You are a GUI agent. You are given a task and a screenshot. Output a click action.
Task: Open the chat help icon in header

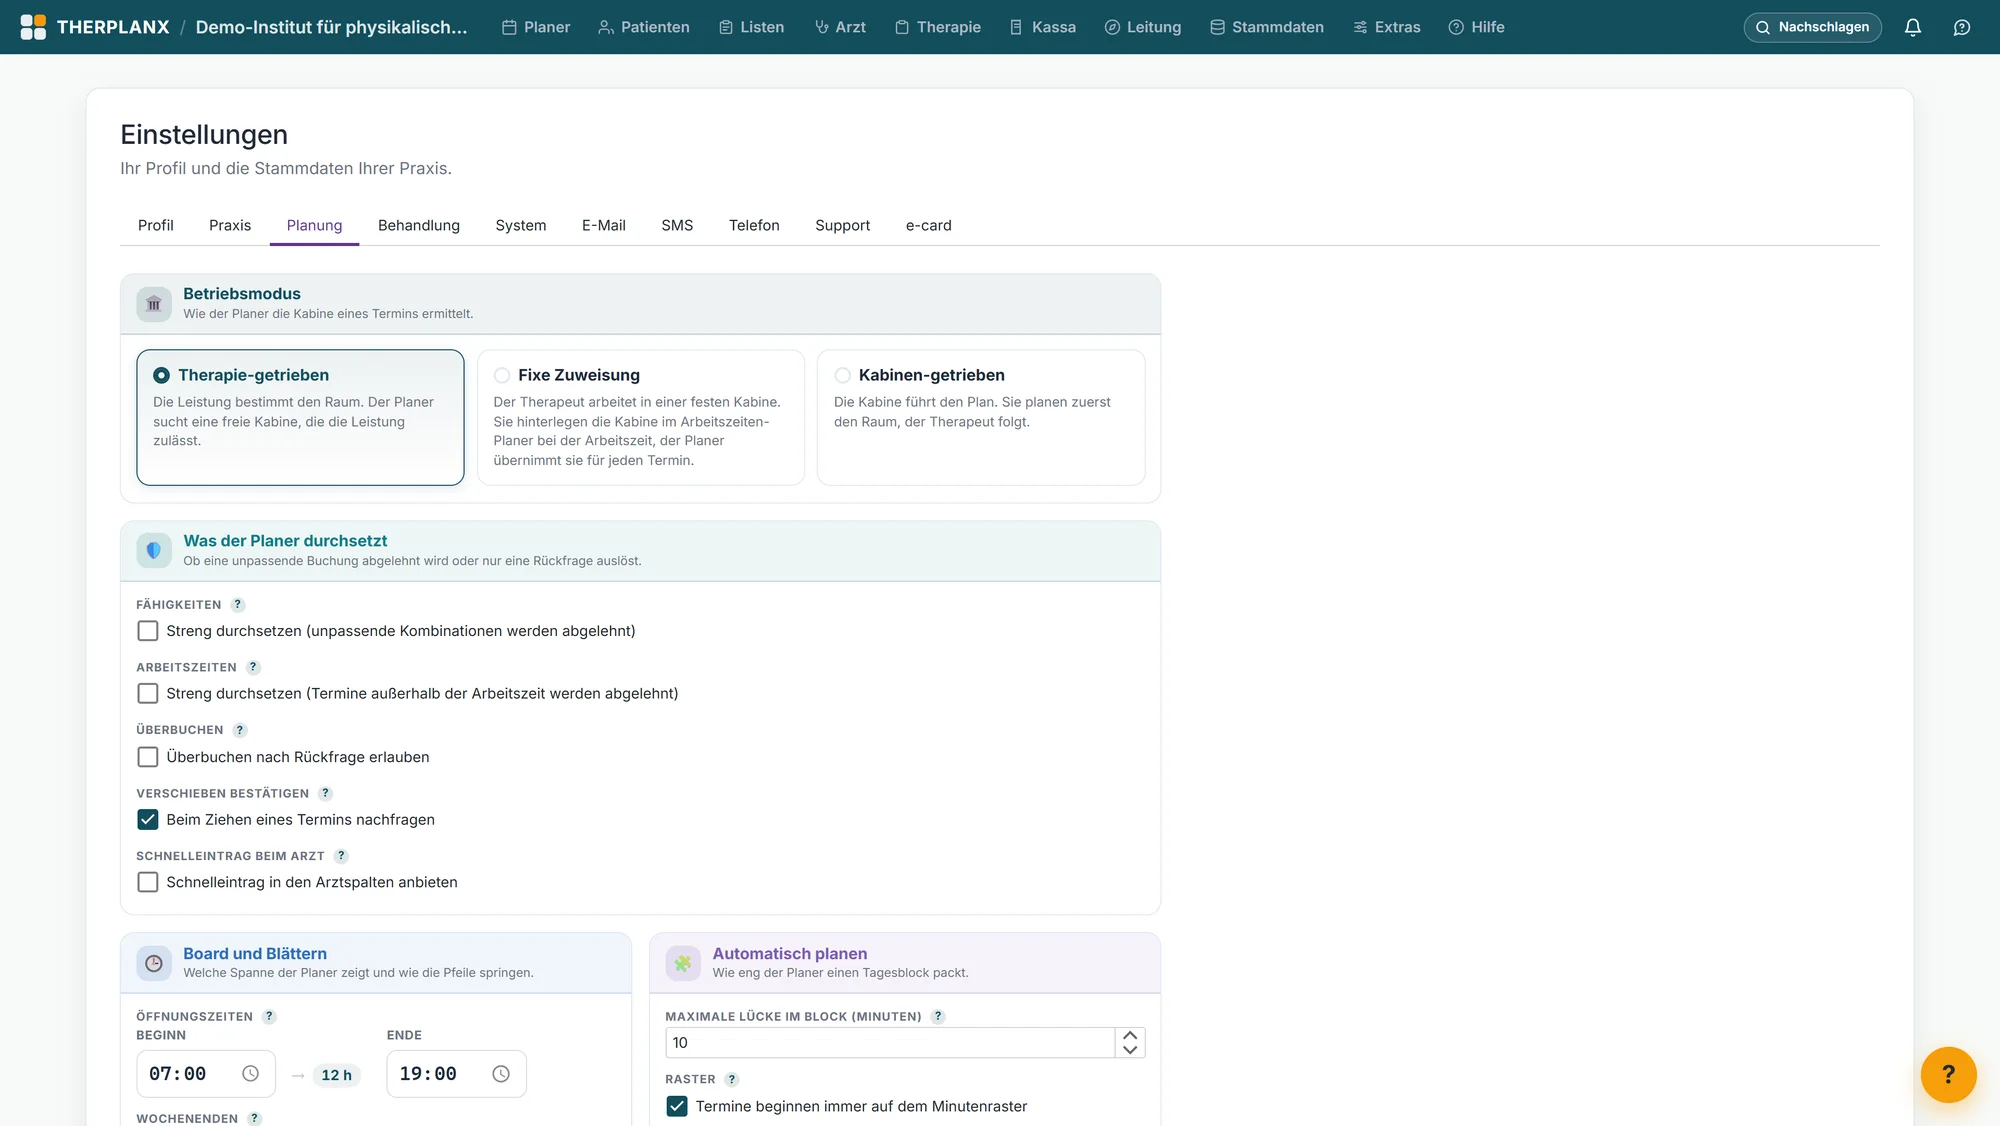[1962, 27]
